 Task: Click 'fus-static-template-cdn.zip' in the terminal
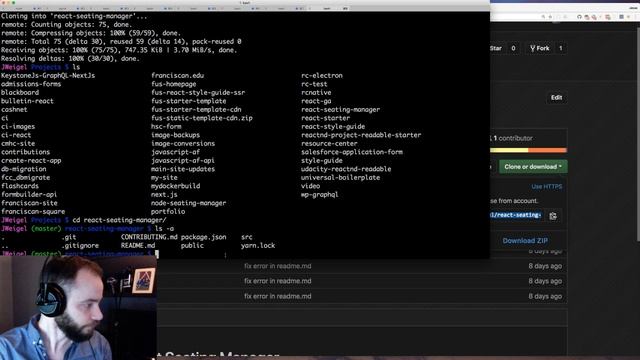coord(202,118)
